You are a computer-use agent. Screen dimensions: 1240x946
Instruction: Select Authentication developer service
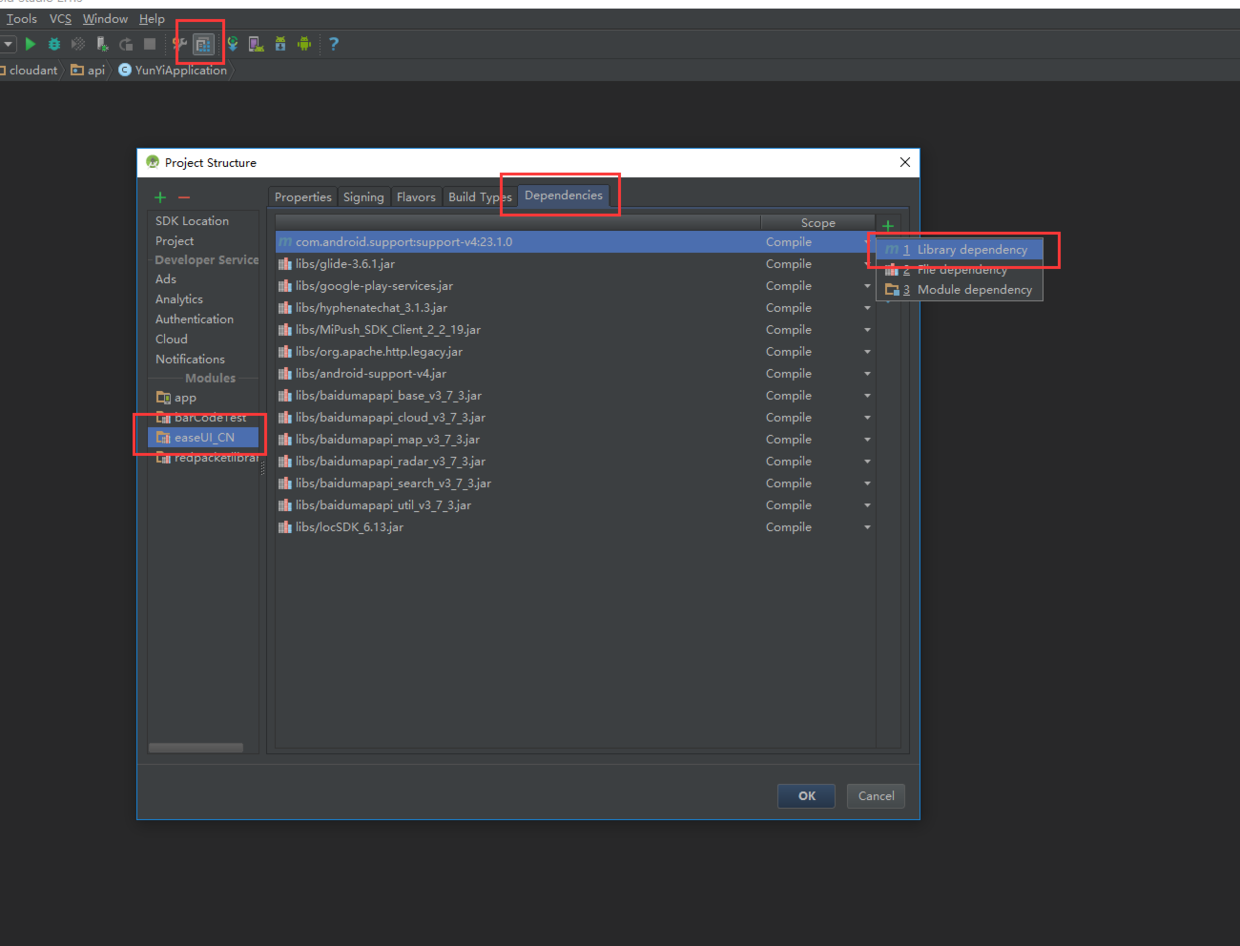click(x=194, y=319)
